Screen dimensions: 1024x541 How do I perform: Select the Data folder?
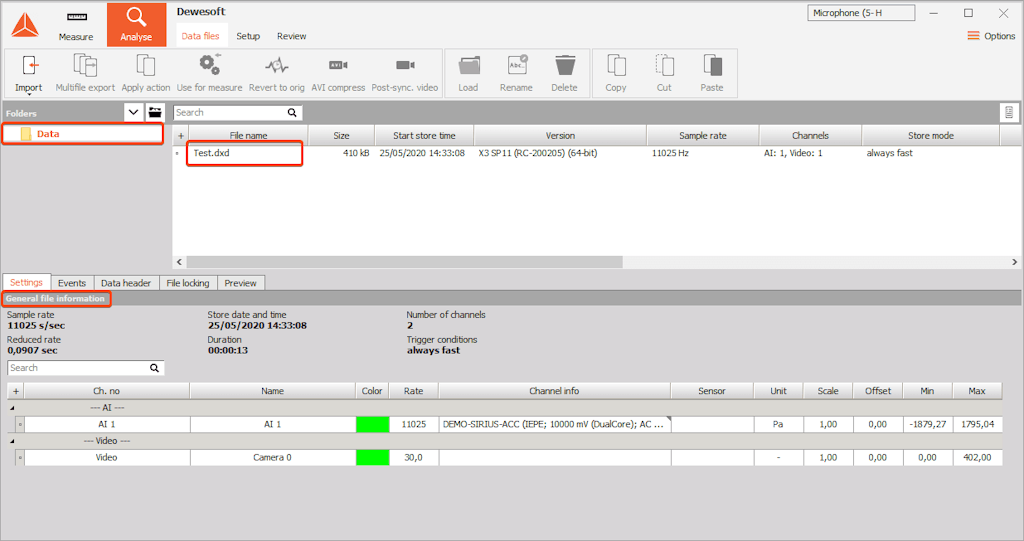coord(83,134)
